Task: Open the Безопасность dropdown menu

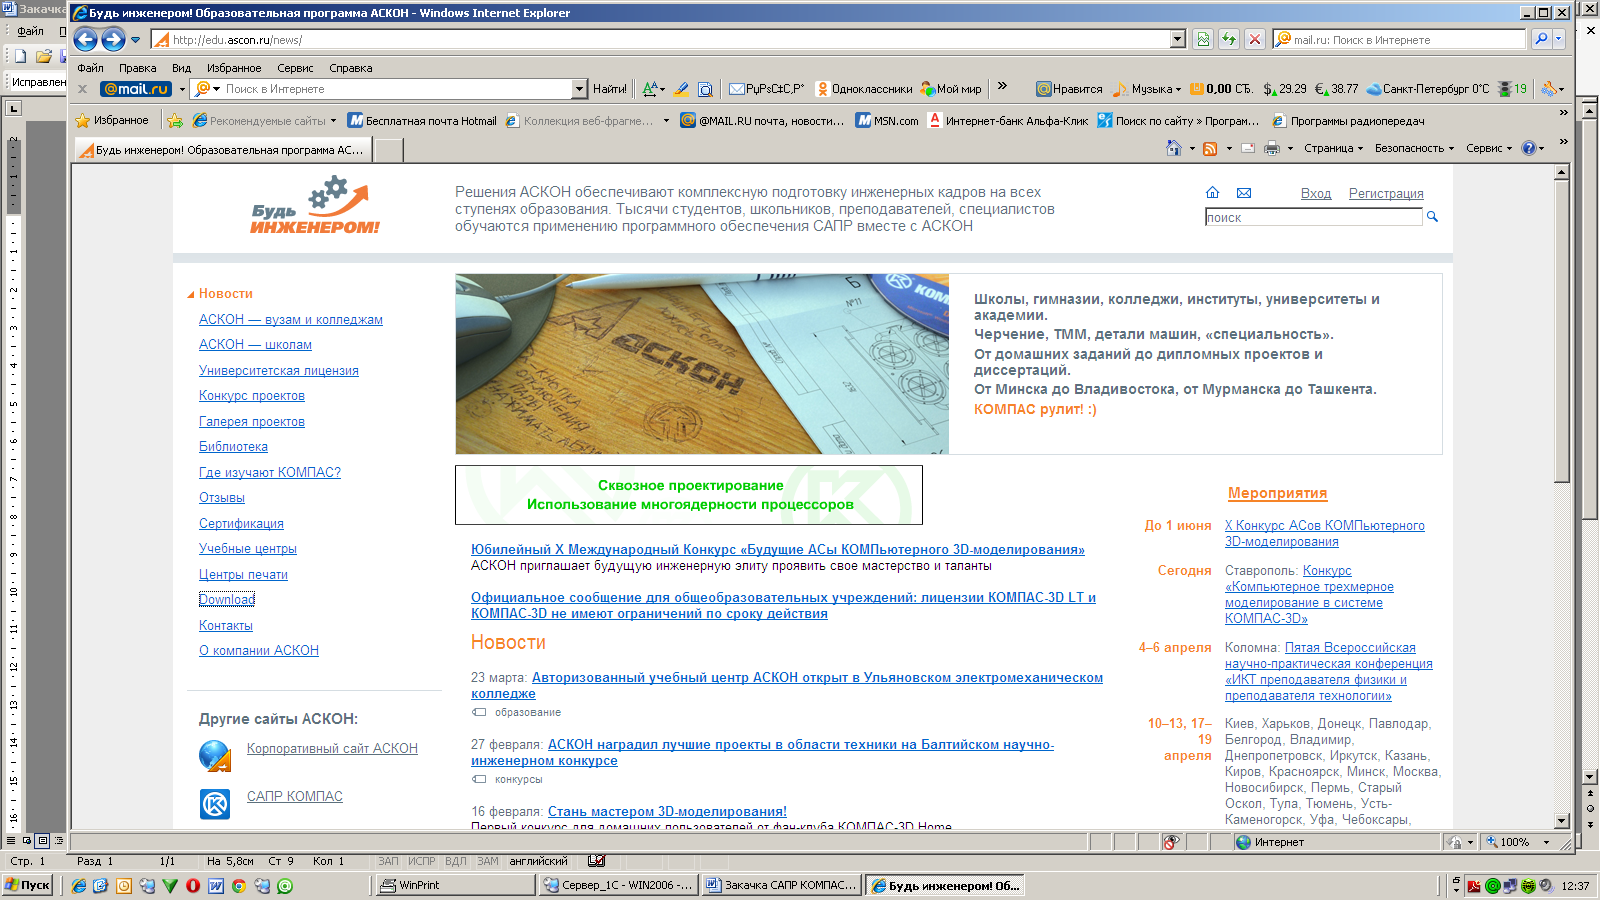Action: [1414, 148]
